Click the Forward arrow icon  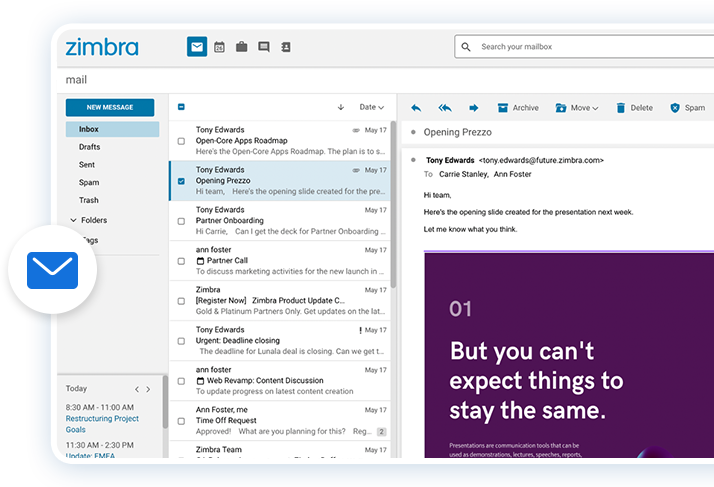pyautogui.click(x=473, y=108)
